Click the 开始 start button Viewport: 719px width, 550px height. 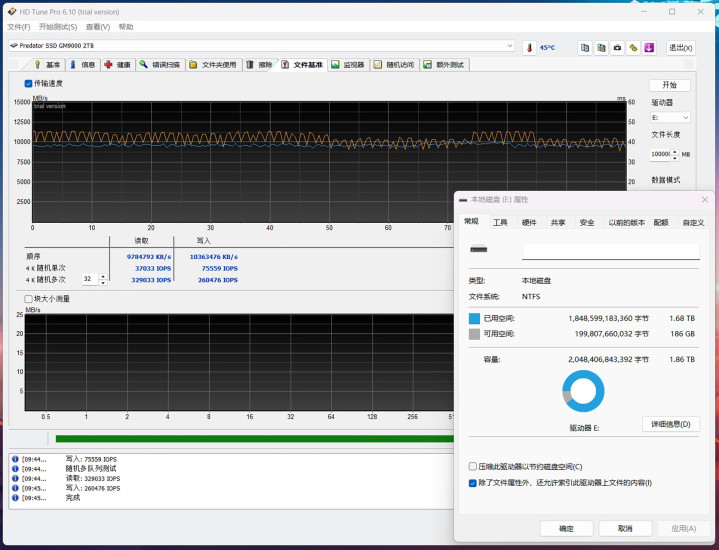click(669, 85)
